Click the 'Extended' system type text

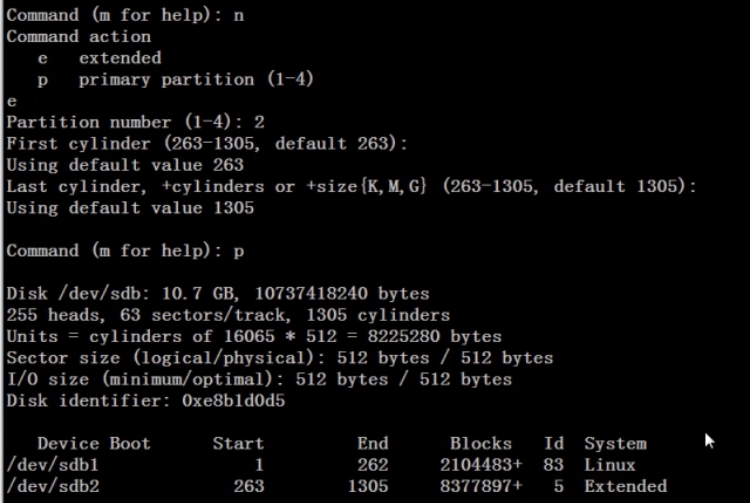(x=625, y=486)
